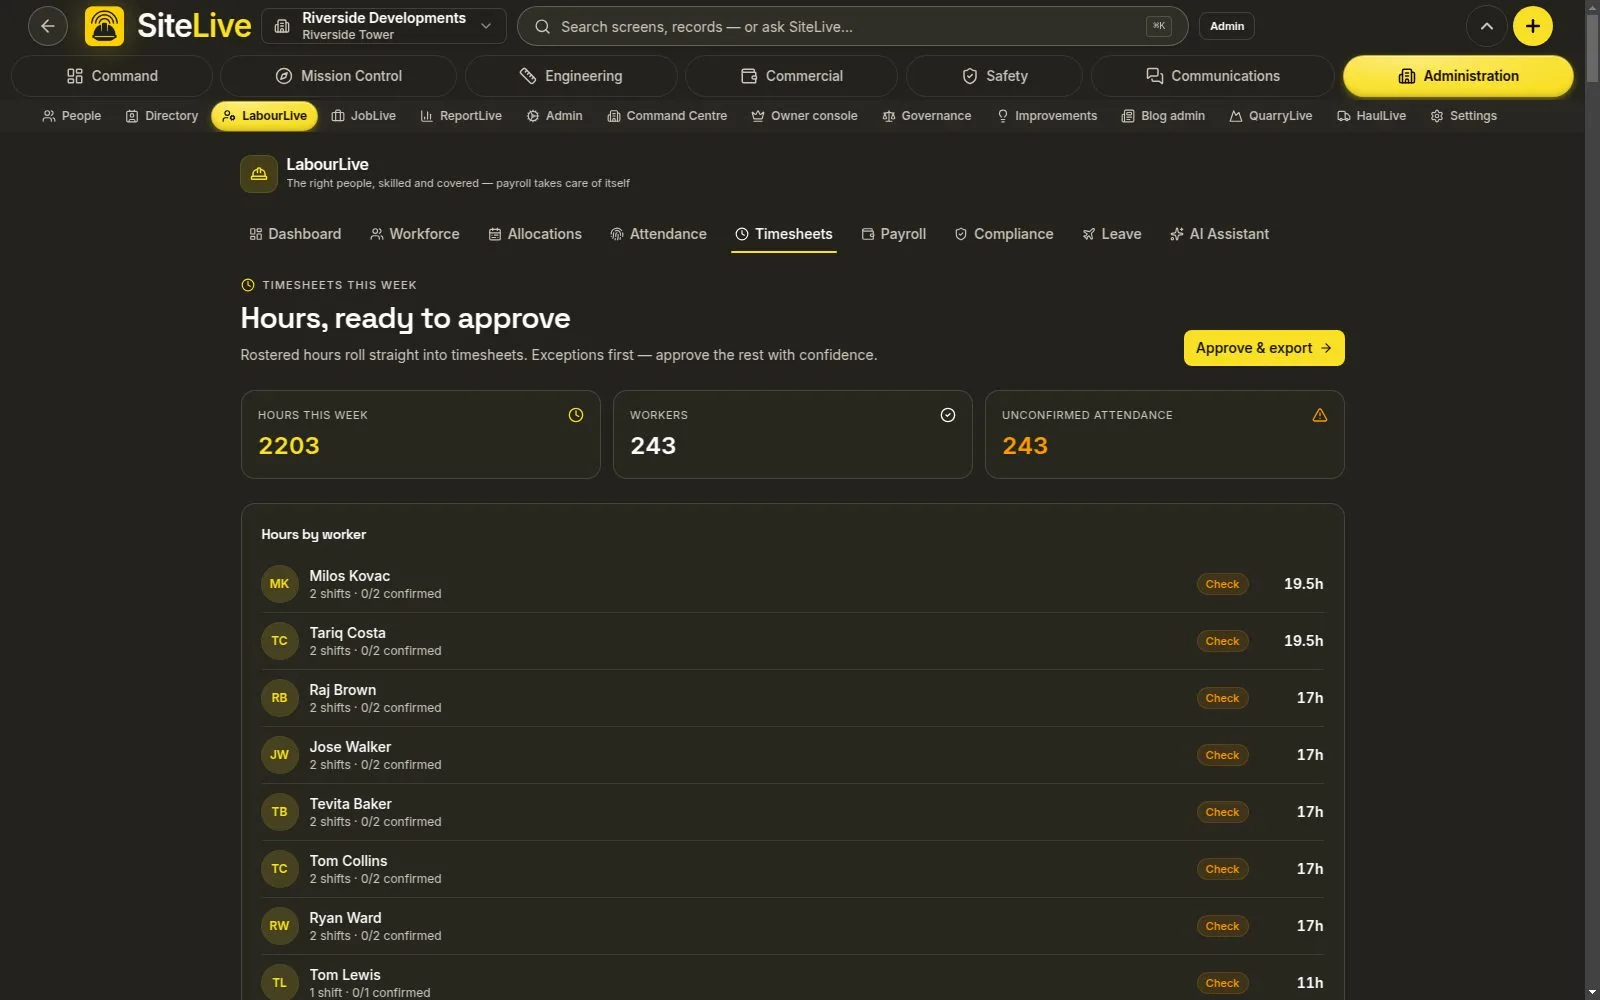1600x1000 pixels.
Task: Click the TB avatar for Tevita Baker
Action: coord(280,812)
